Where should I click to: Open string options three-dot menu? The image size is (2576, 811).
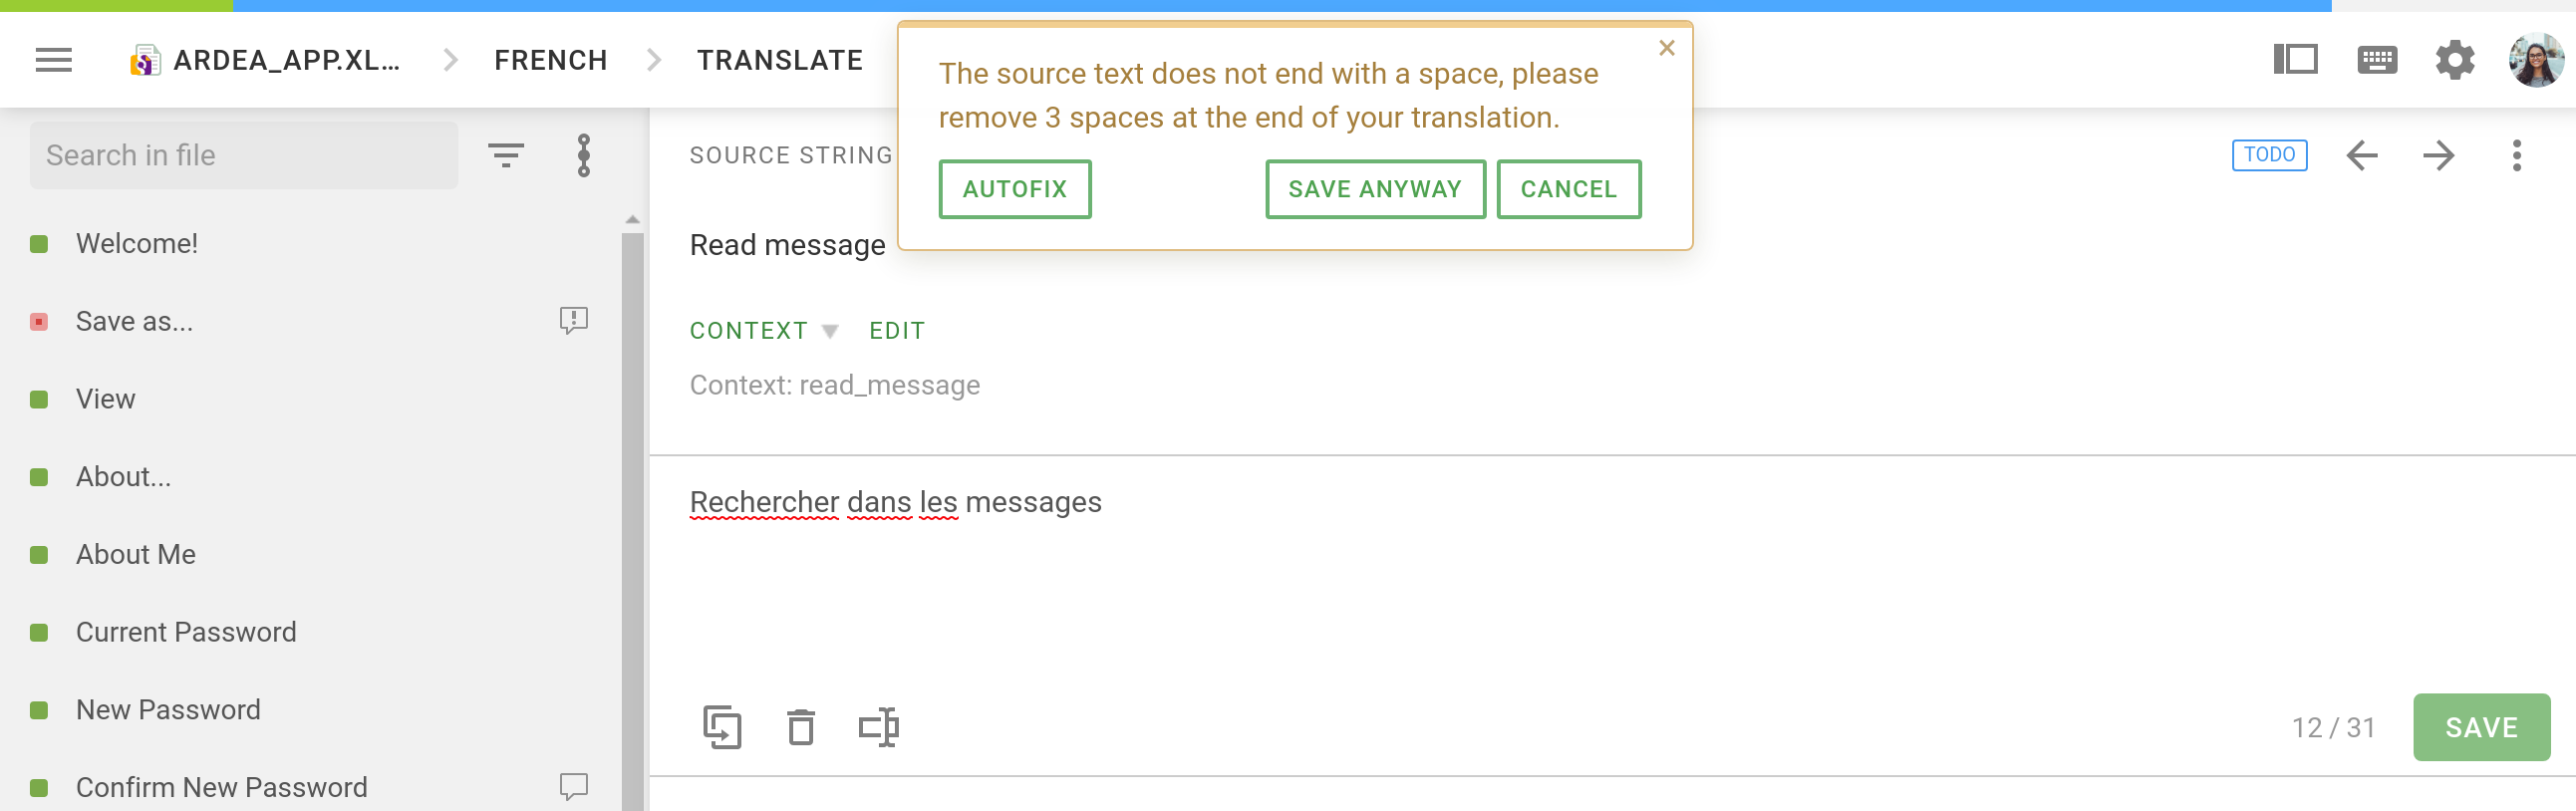pos(2516,155)
